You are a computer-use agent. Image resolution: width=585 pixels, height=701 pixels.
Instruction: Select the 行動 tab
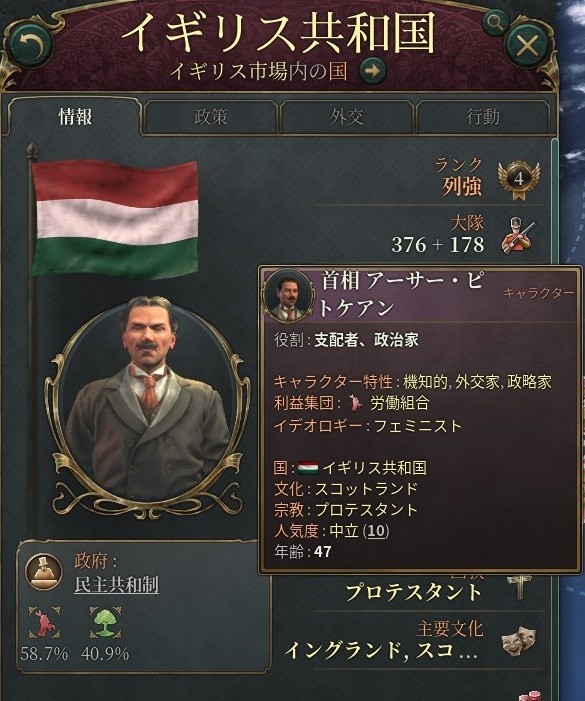coord(483,117)
